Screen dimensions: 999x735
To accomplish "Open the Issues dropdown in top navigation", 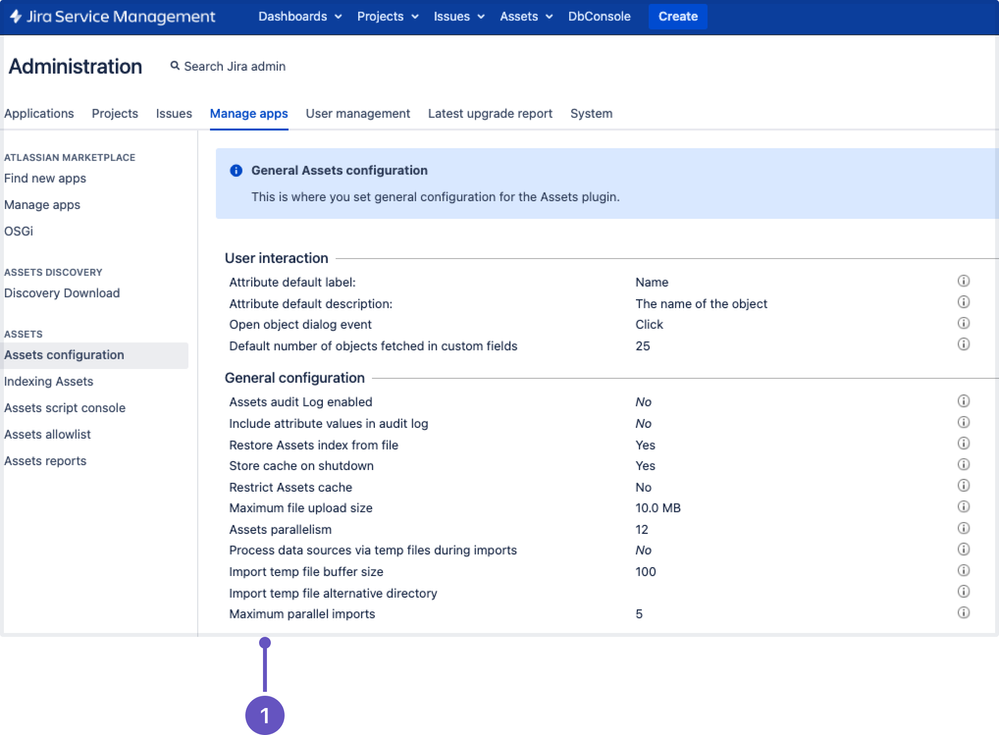I will tap(459, 17).
